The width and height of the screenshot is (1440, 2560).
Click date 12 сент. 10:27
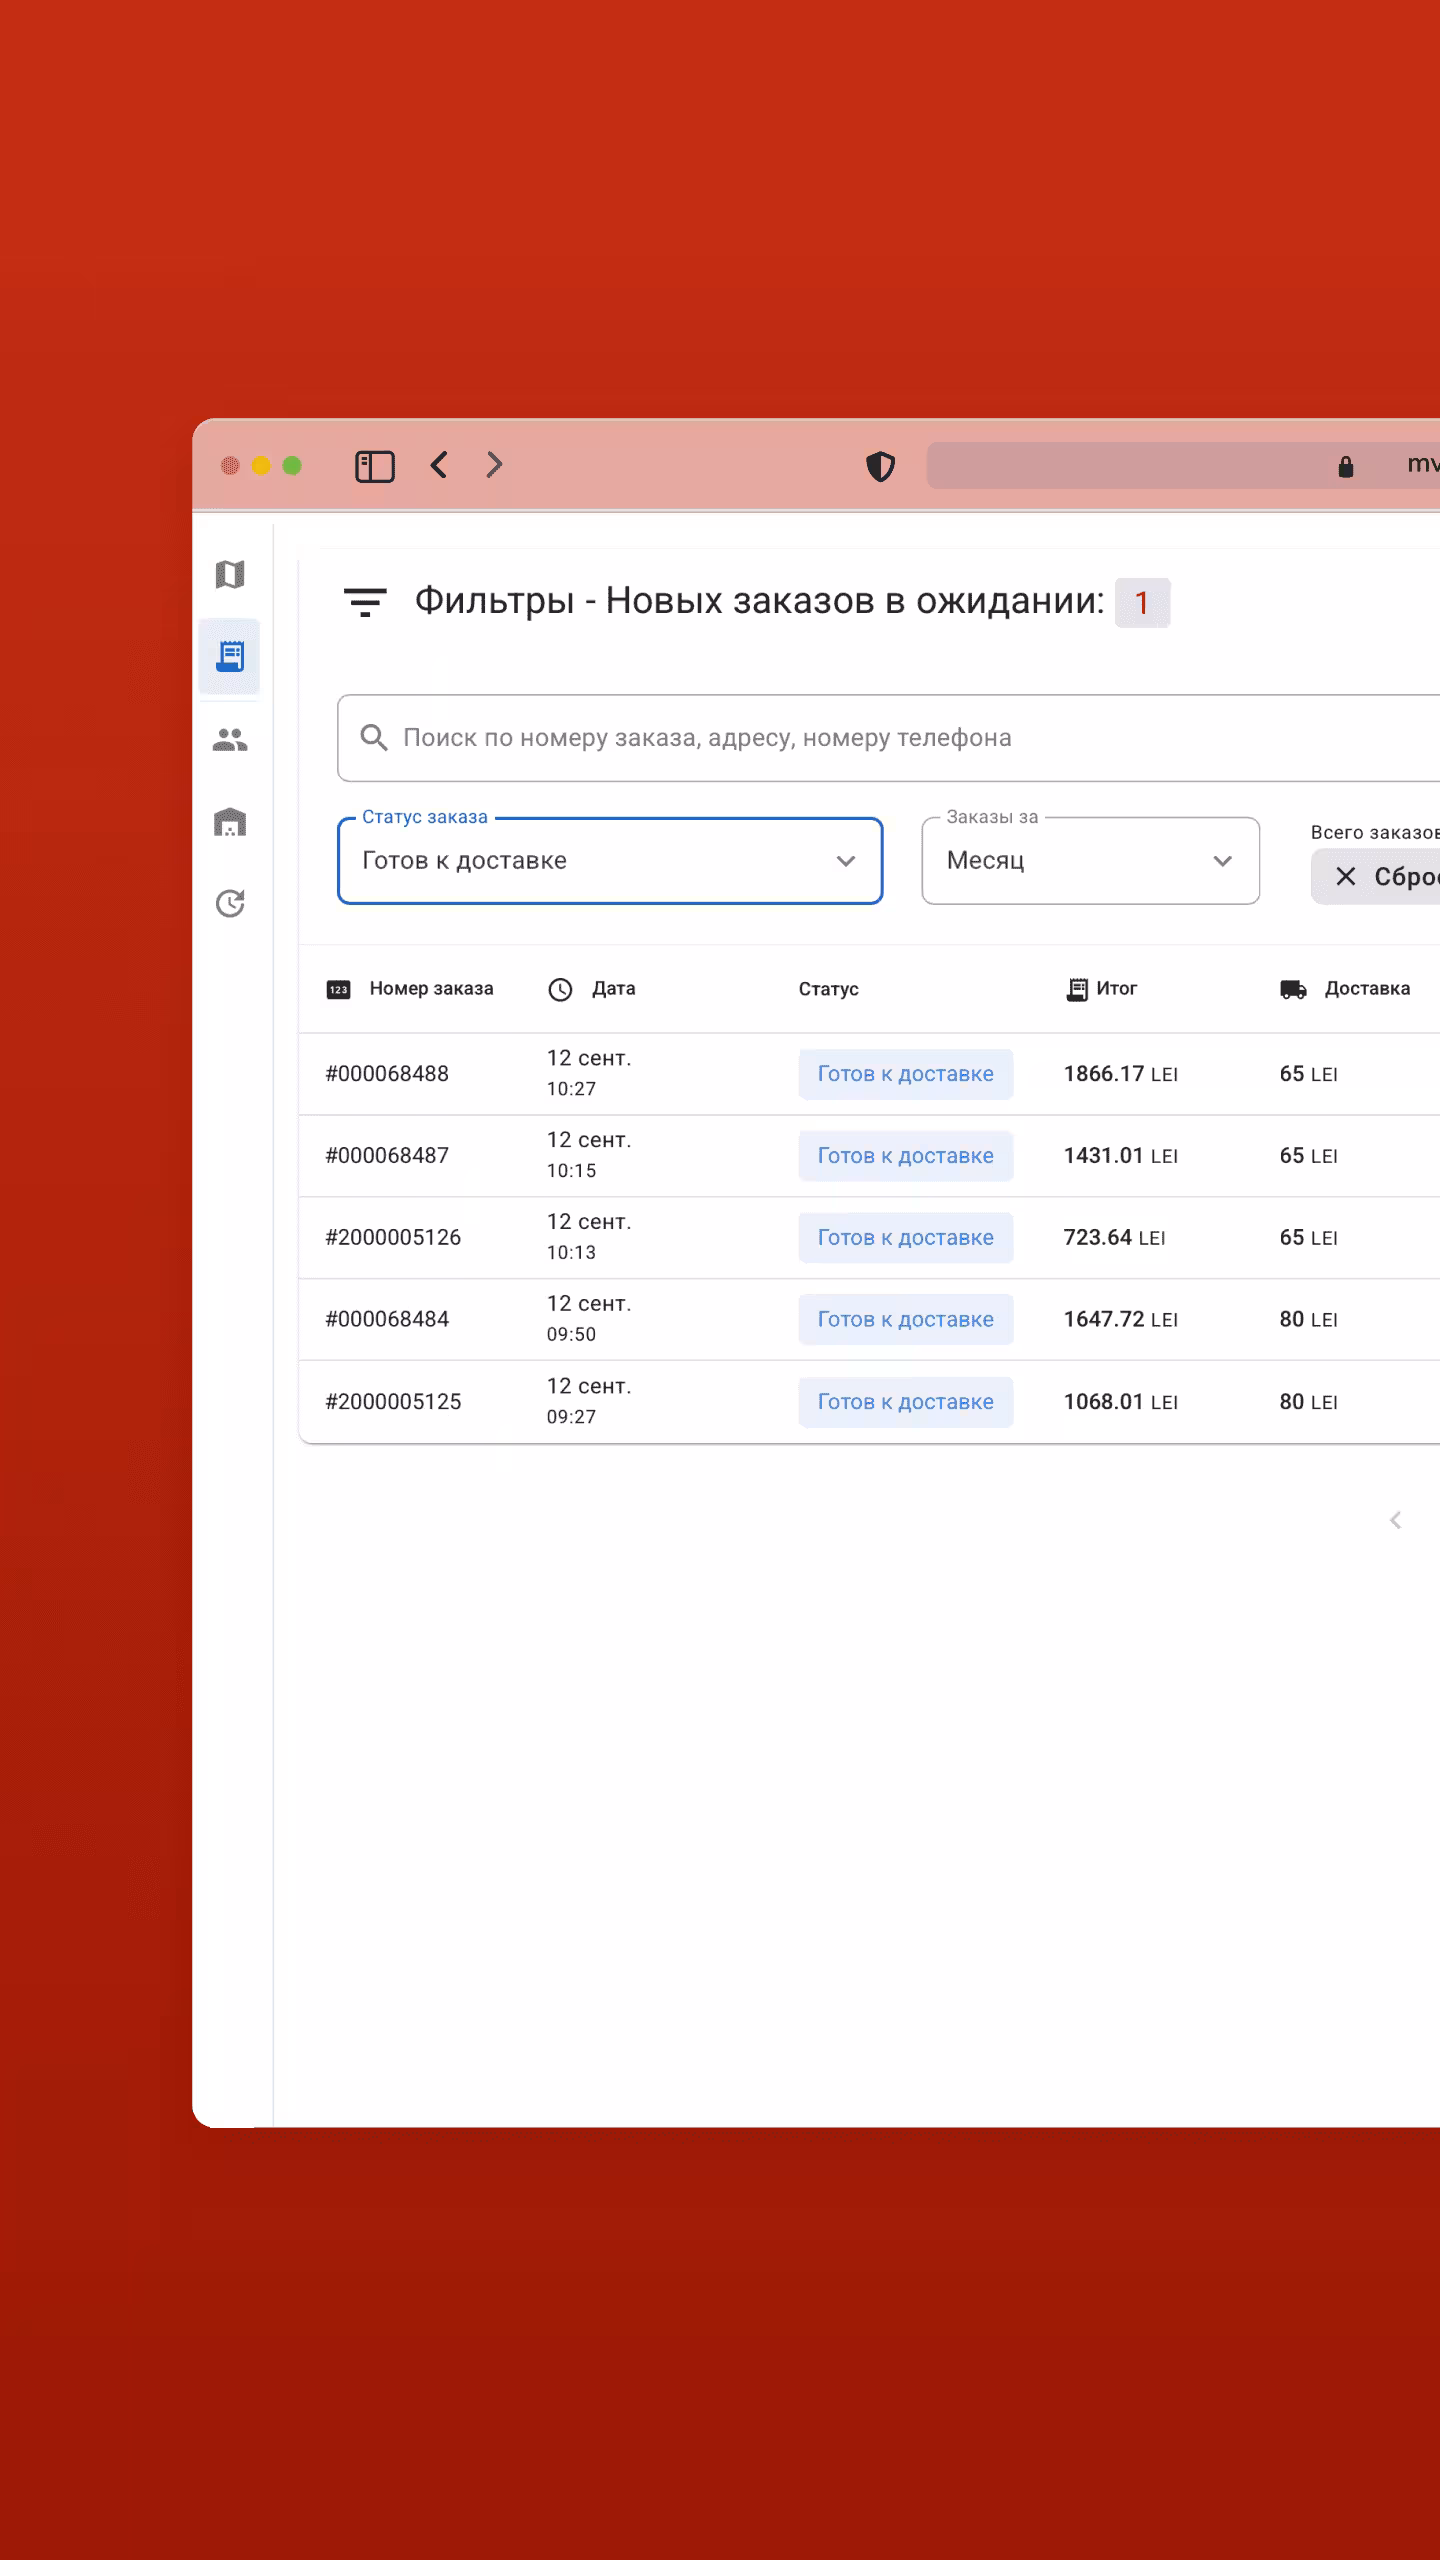tap(589, 1073)
